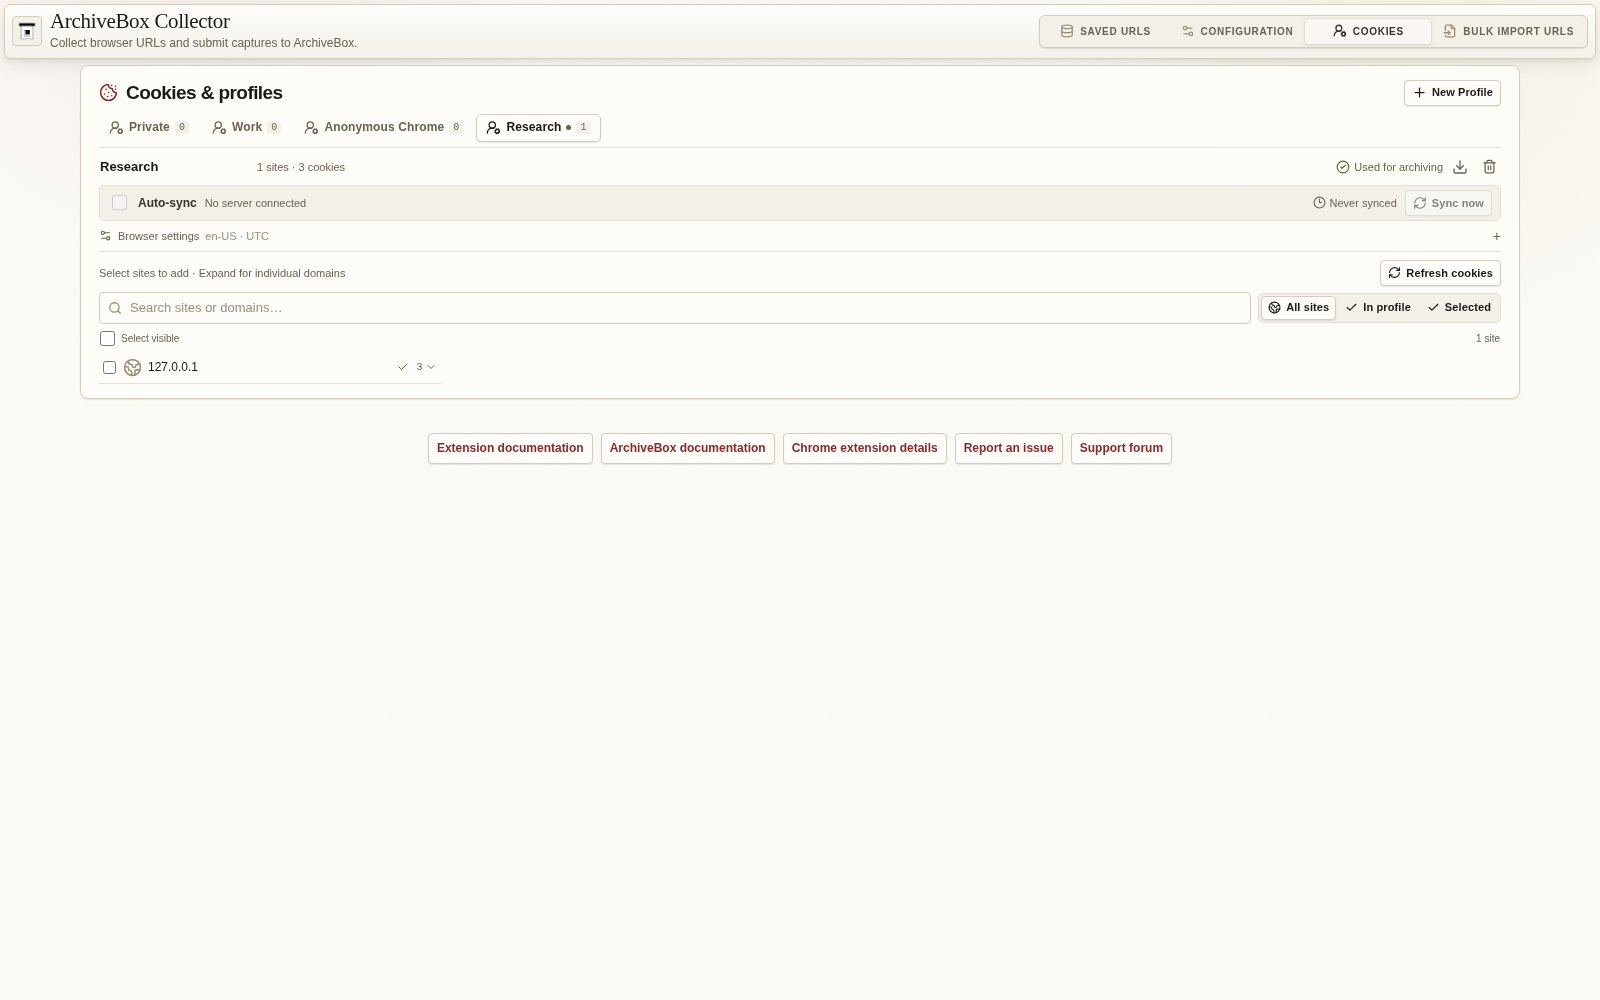This screenshot has height=1000, width=1600.
Task: Click the Browser settings sliders icon
Action: point(106,236)
